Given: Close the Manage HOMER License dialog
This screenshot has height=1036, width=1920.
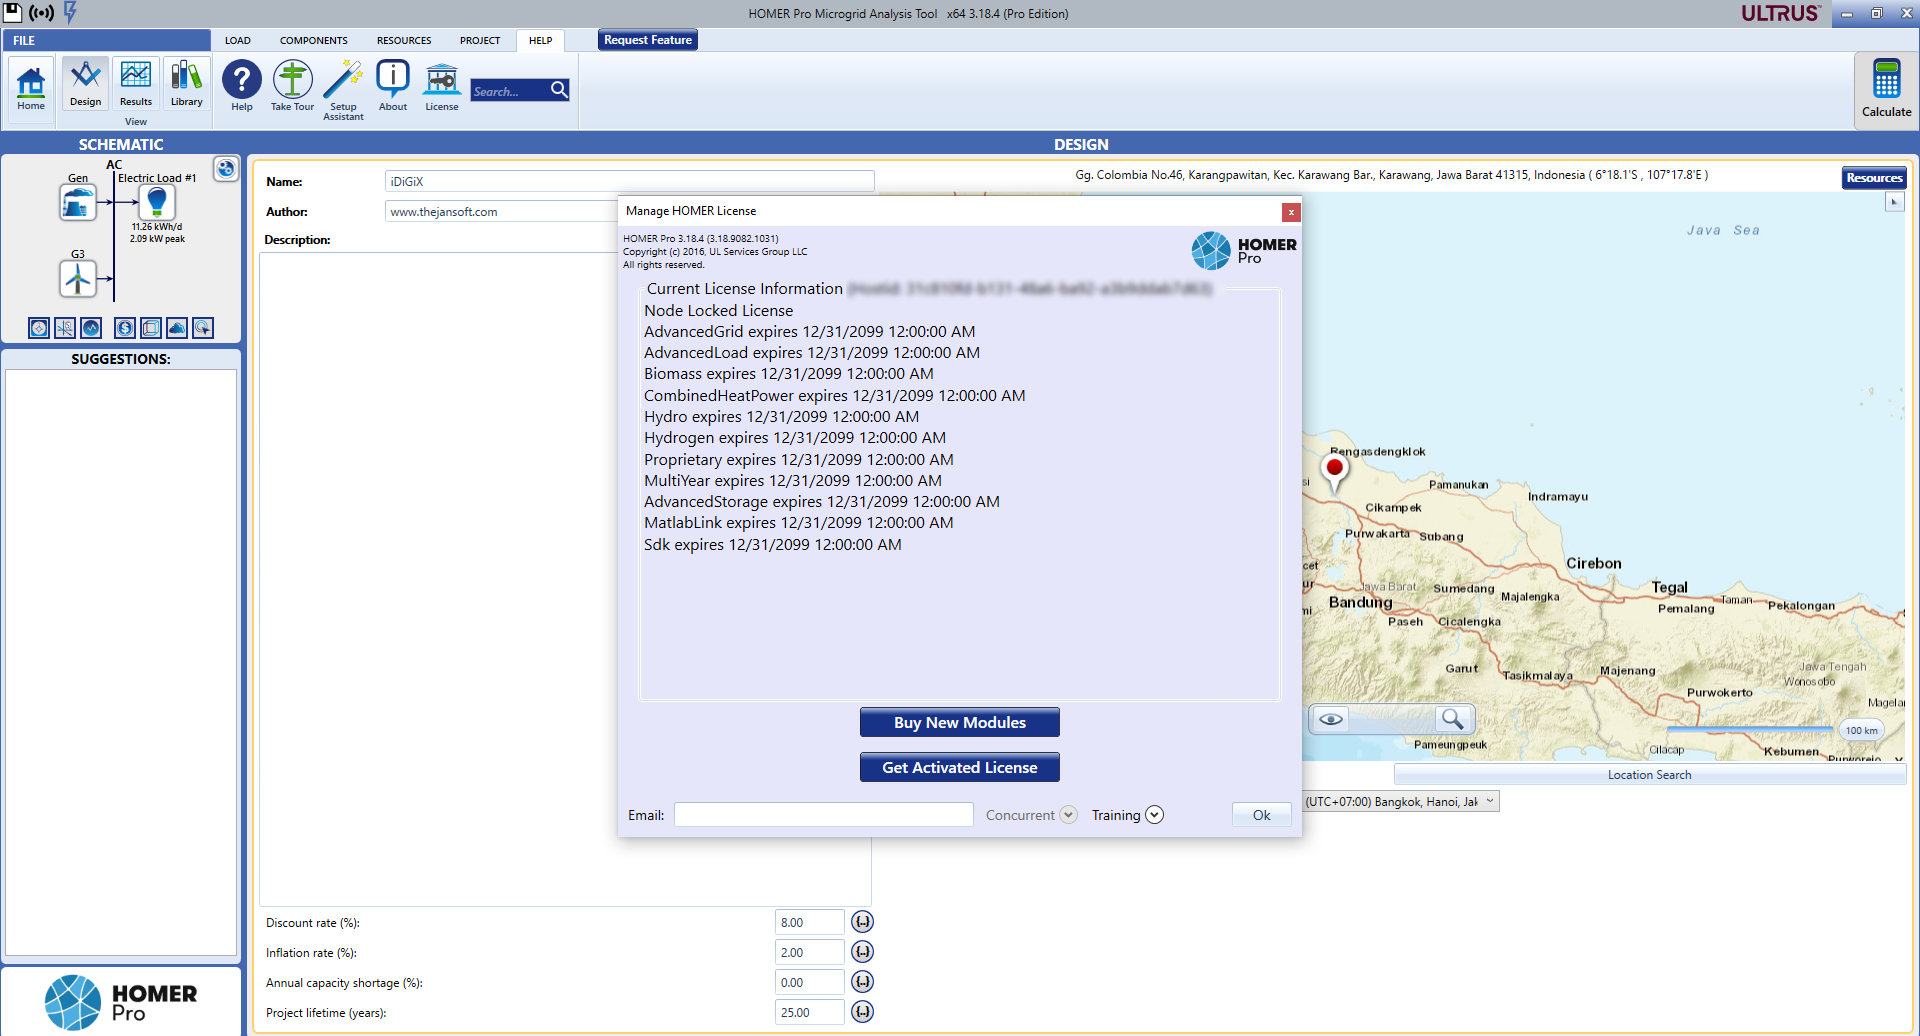Looking at the screenshot, I should [x=1291, y=212].
